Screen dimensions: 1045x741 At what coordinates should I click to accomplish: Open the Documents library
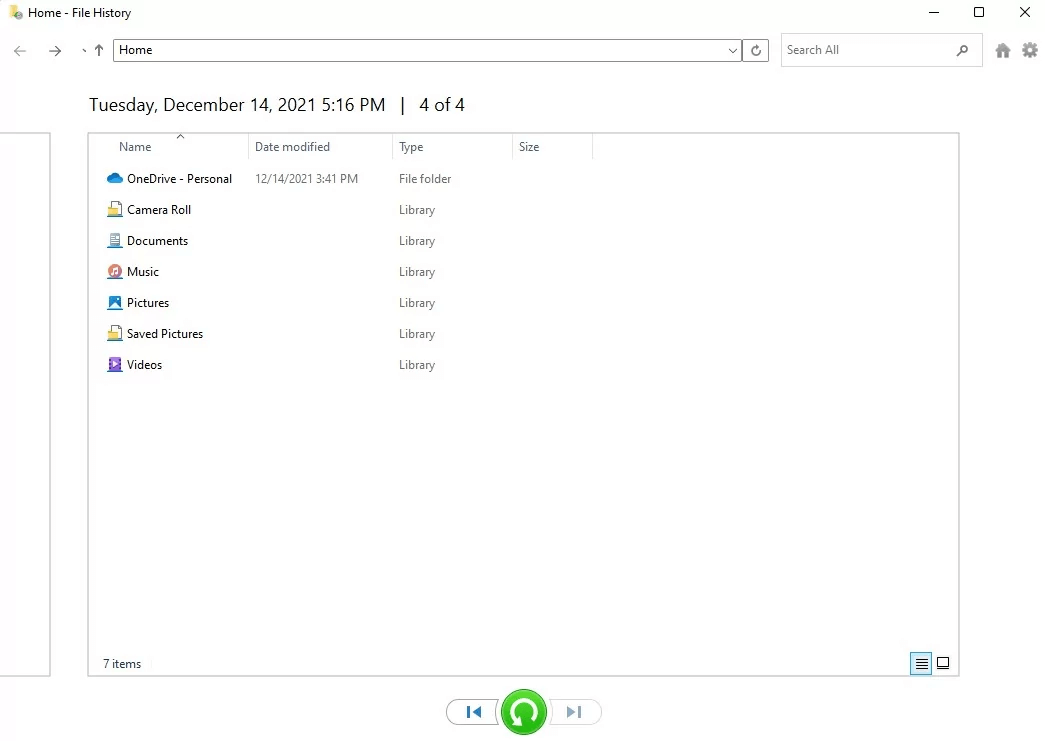tap(157, 240)
